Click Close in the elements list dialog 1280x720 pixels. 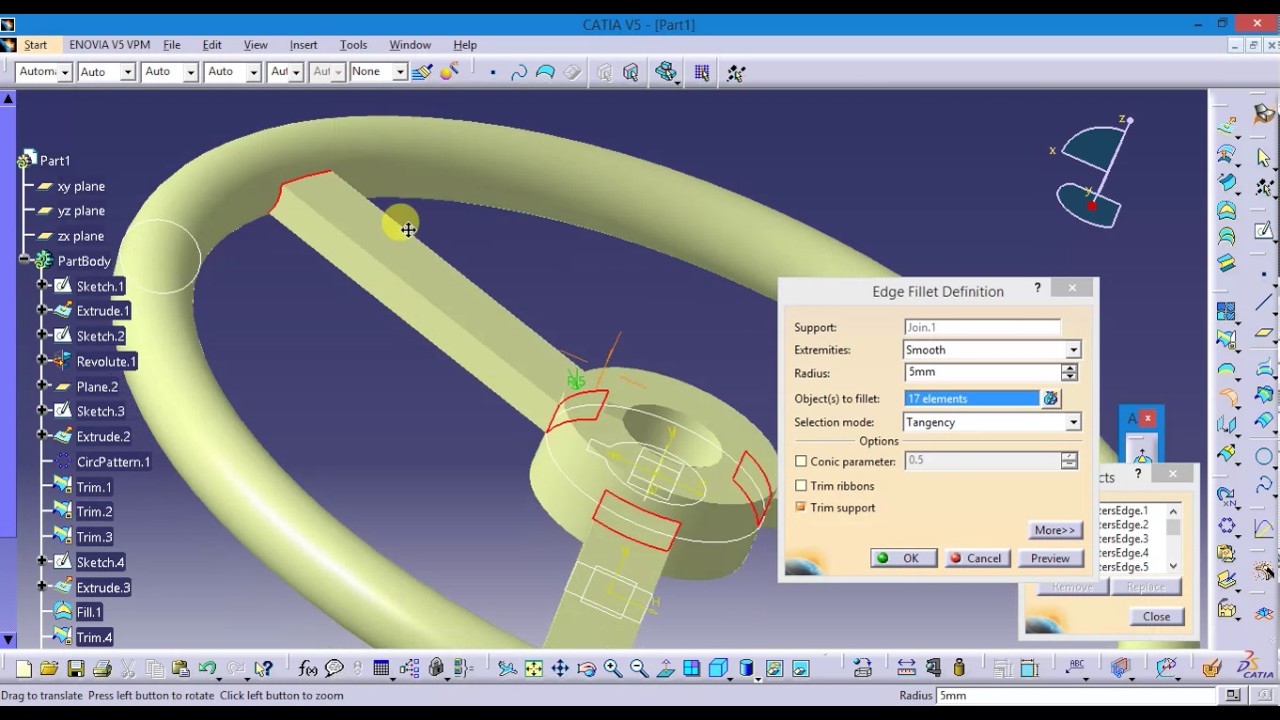[x=1156, y=616]
